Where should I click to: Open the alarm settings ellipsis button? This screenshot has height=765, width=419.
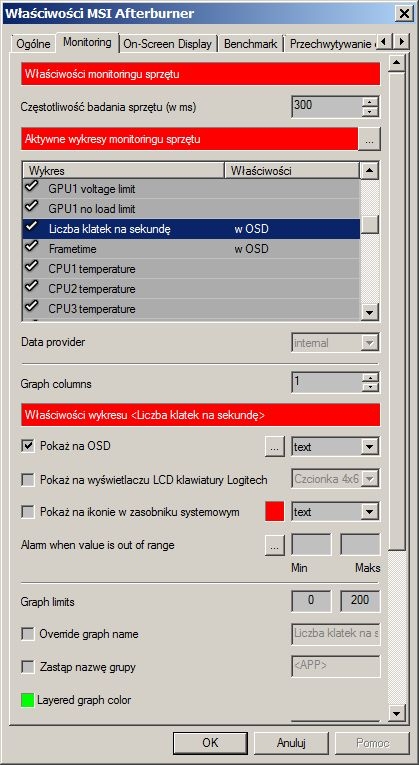coord(275,545)
